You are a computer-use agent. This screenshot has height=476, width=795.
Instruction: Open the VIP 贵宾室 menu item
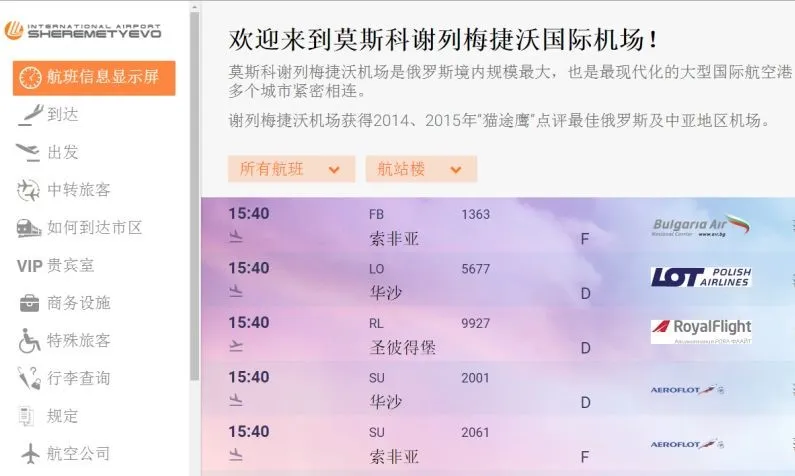(x=56, y=266)
